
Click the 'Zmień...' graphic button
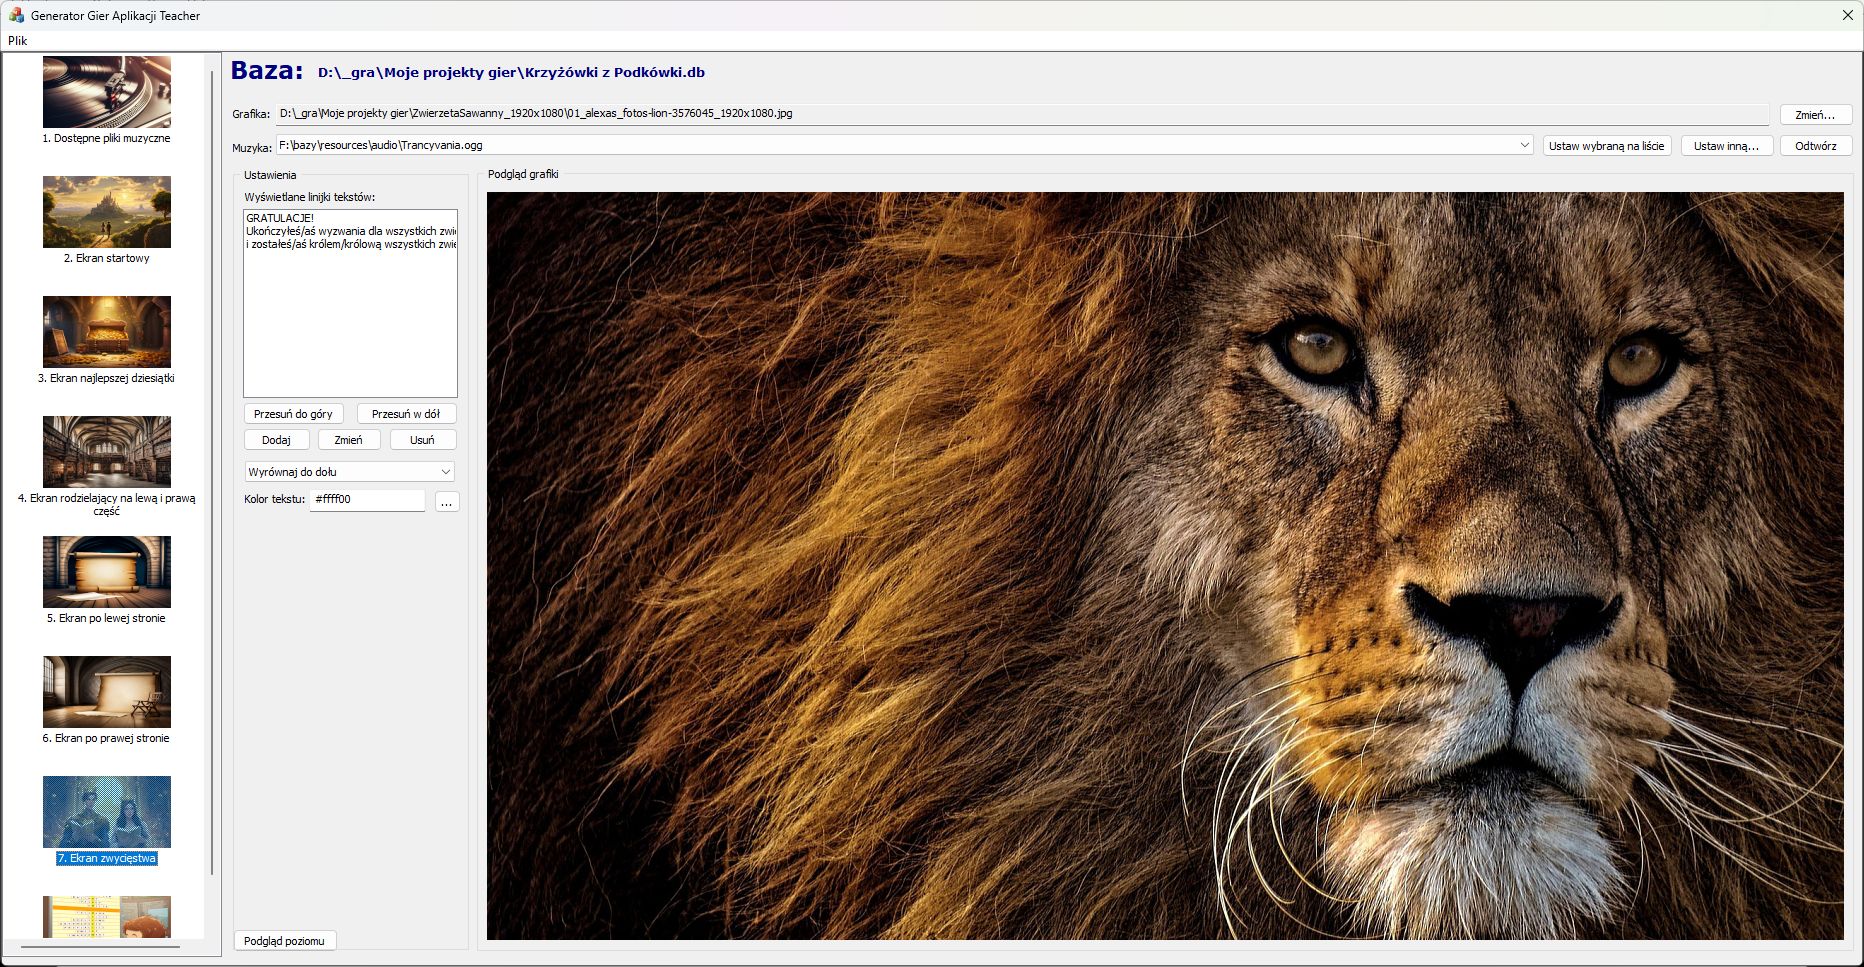point(1815,115)
